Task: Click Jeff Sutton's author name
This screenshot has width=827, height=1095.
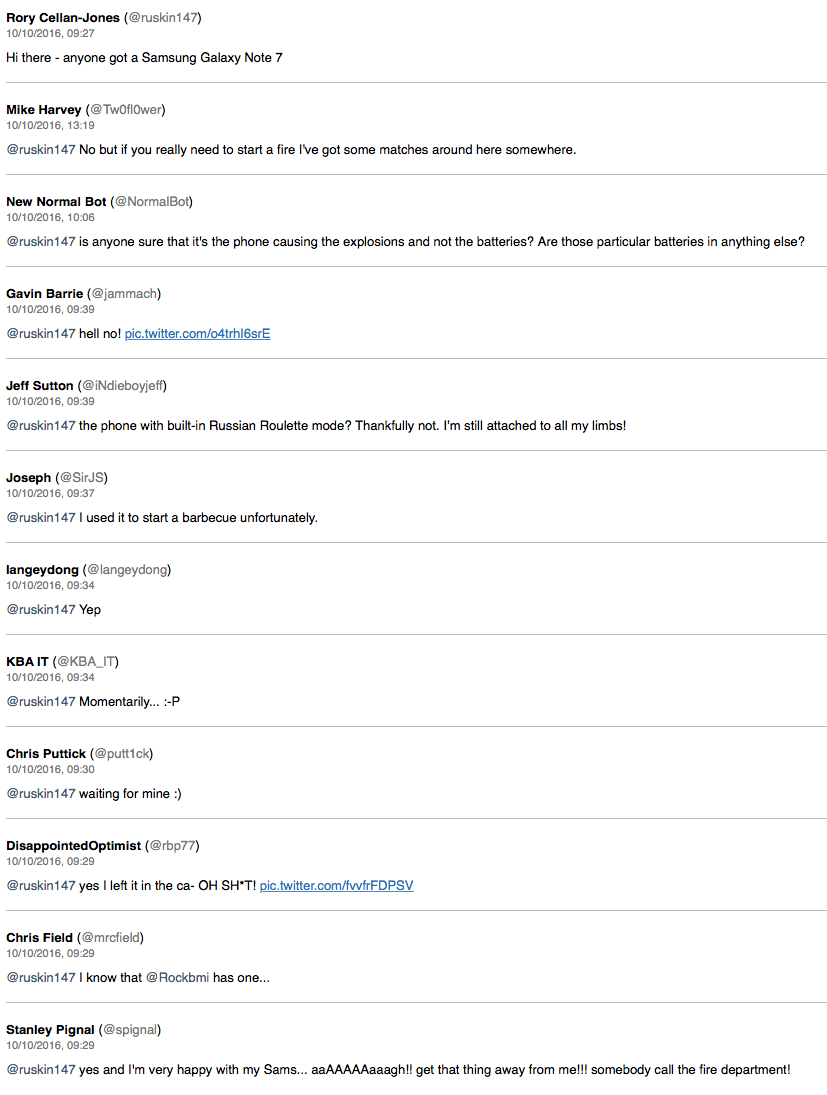Action: pos(40,386)
